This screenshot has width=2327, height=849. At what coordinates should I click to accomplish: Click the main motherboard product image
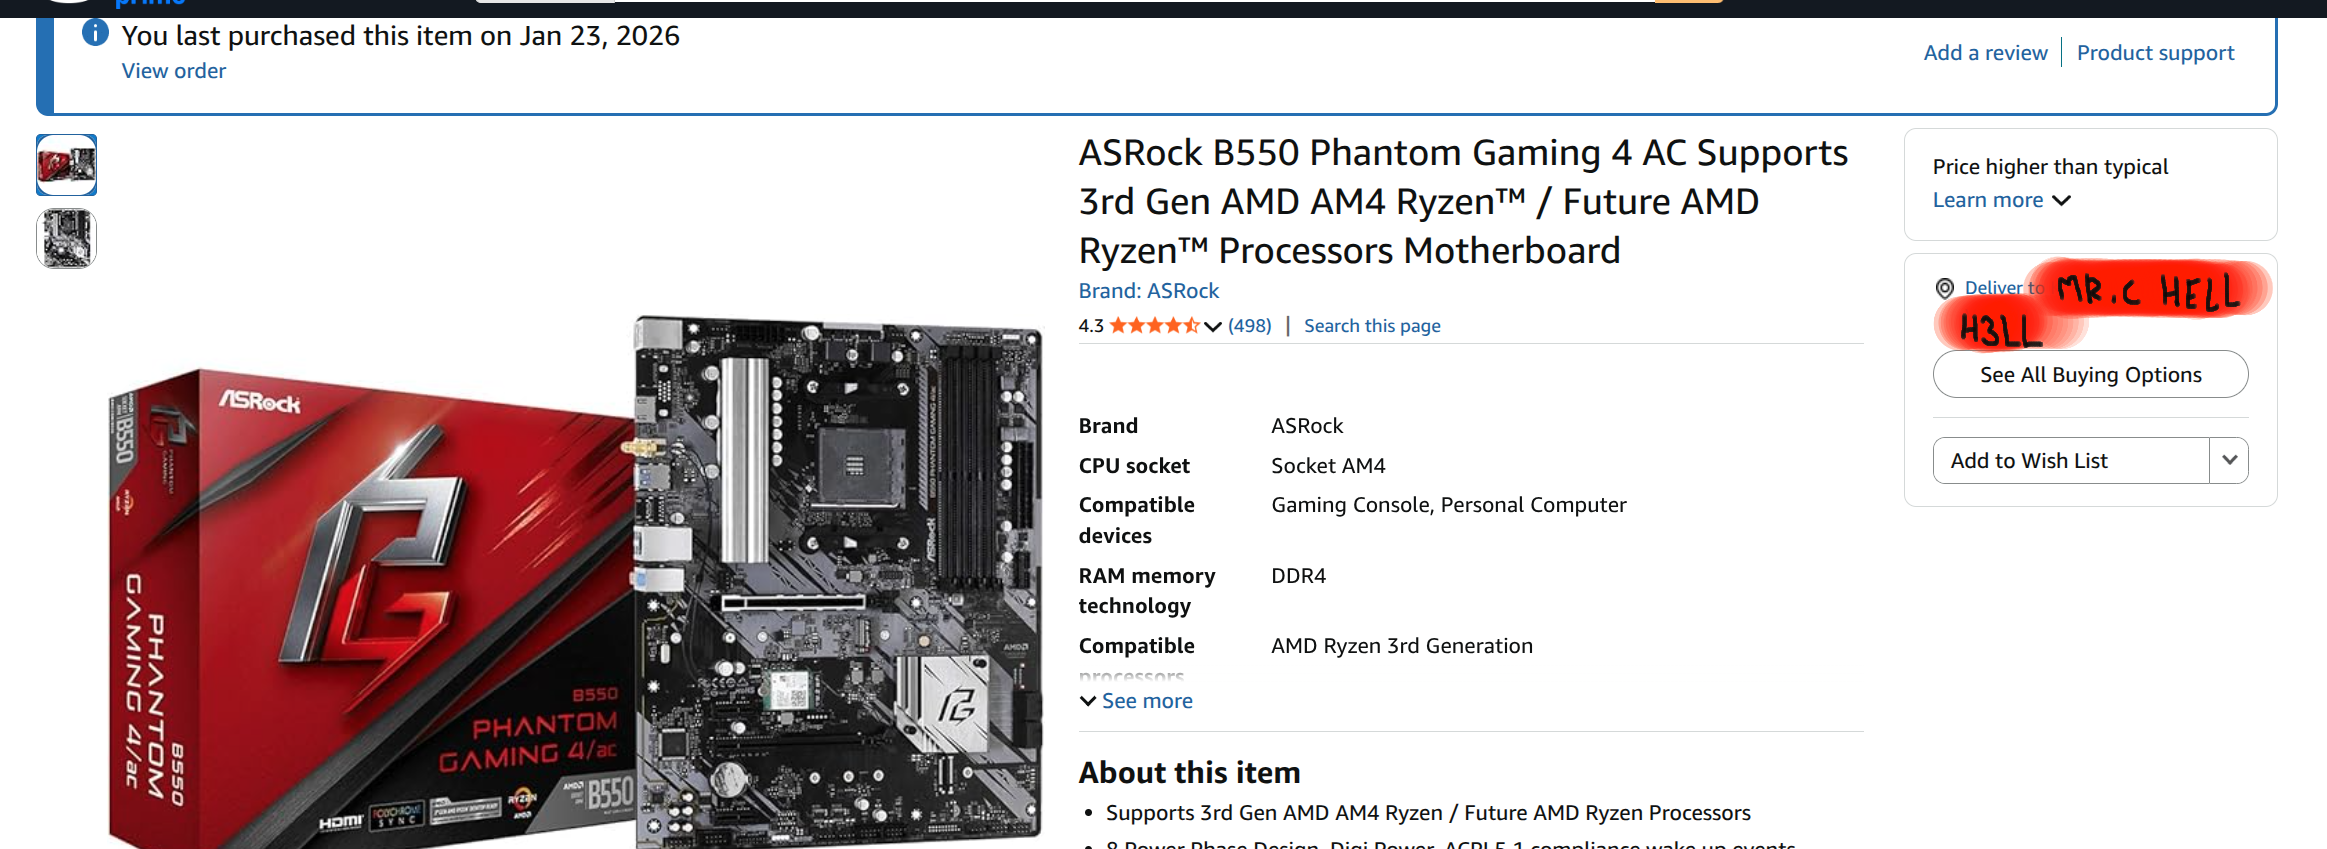point(575,582)
